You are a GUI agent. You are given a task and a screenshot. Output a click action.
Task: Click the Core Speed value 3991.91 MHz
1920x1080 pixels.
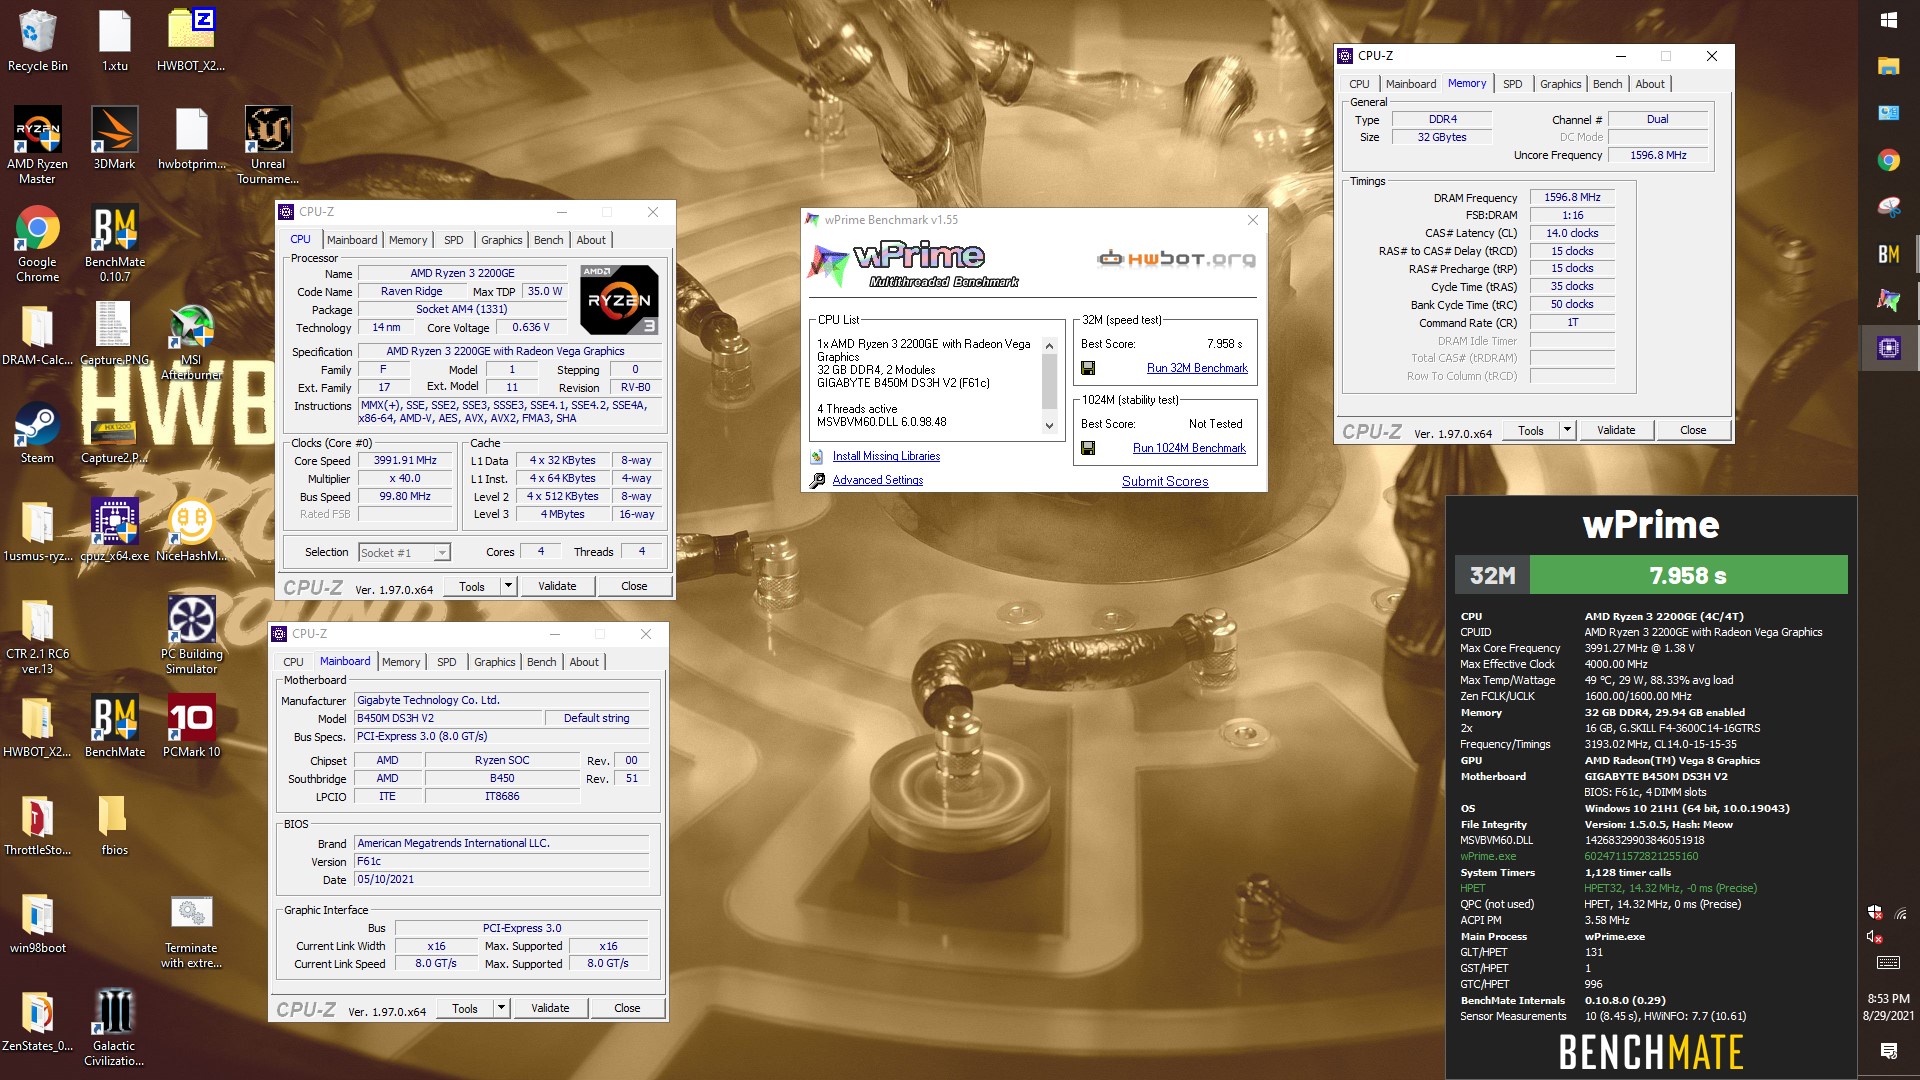405,460
